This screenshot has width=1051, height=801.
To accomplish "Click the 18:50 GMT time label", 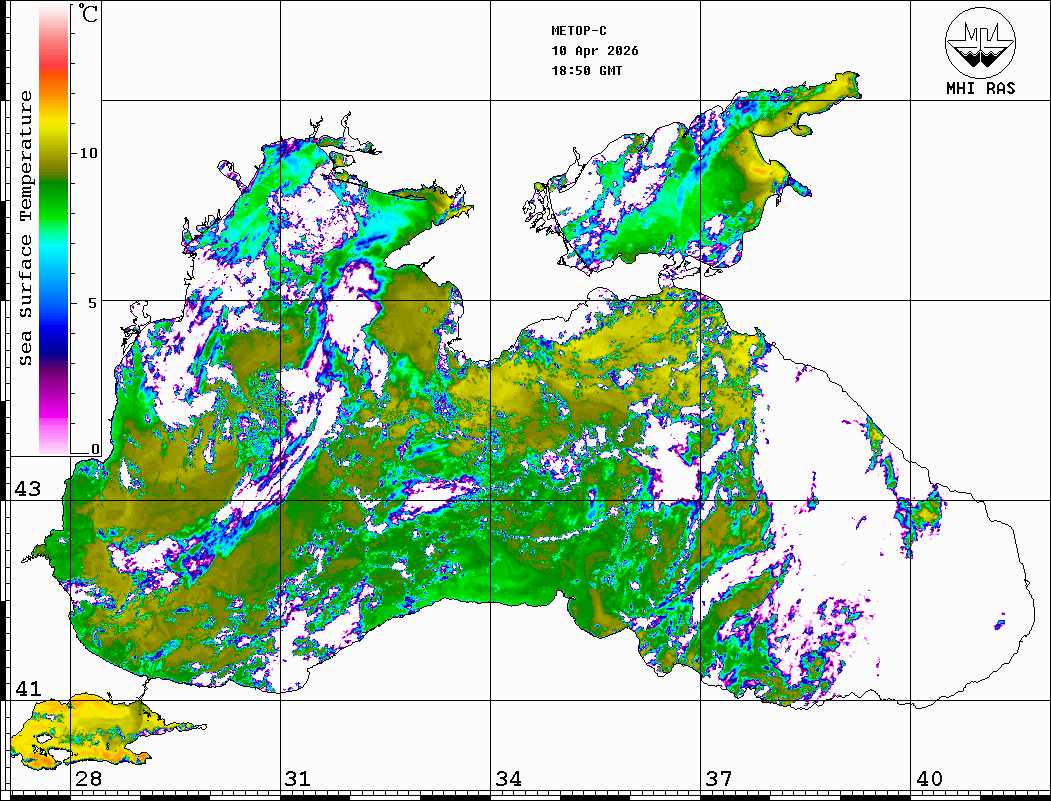I will (x=586, y=71).
